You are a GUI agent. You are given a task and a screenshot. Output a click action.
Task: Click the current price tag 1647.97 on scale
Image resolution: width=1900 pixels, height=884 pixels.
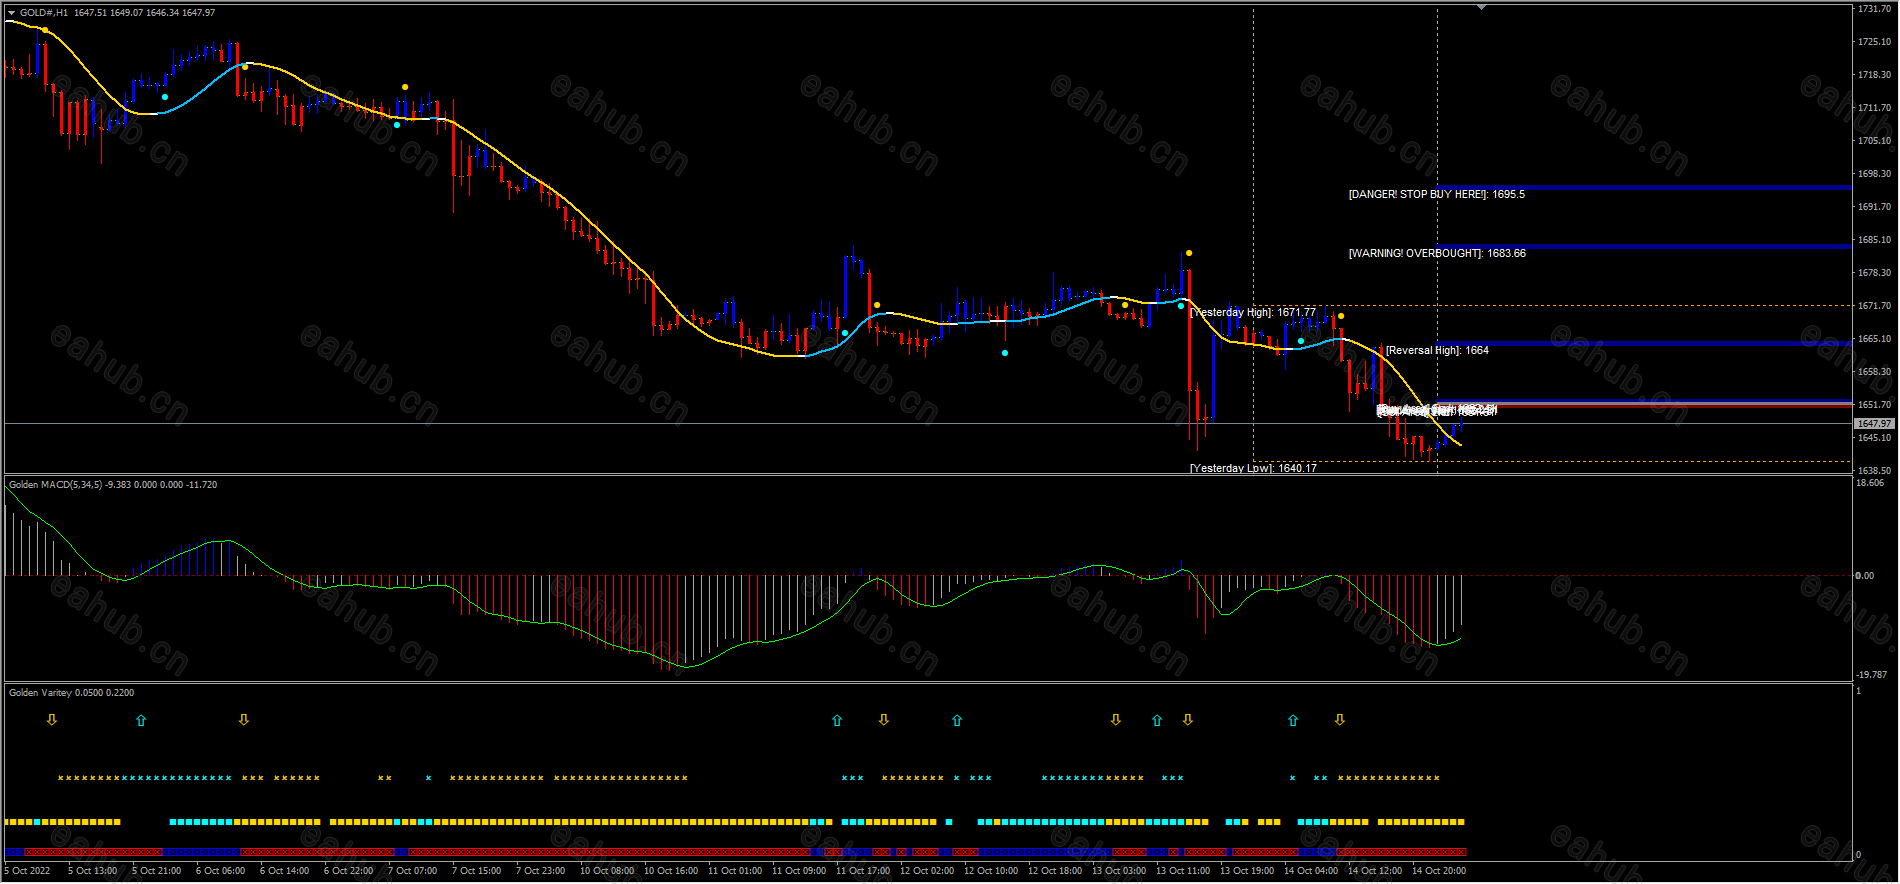(x=1874, y=424)
